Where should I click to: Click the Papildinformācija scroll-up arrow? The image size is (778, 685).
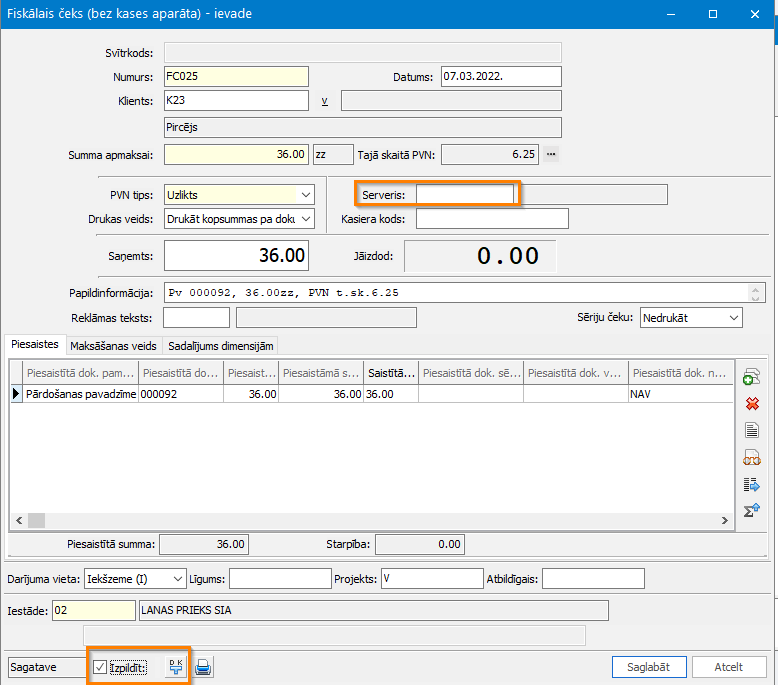(755, 290)
